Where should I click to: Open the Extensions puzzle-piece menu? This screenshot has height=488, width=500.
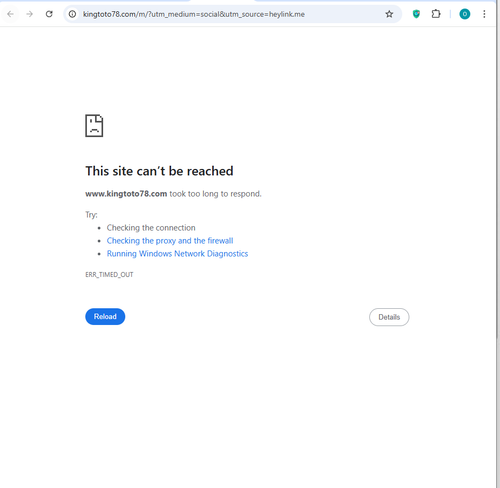(x=436, y=14)
